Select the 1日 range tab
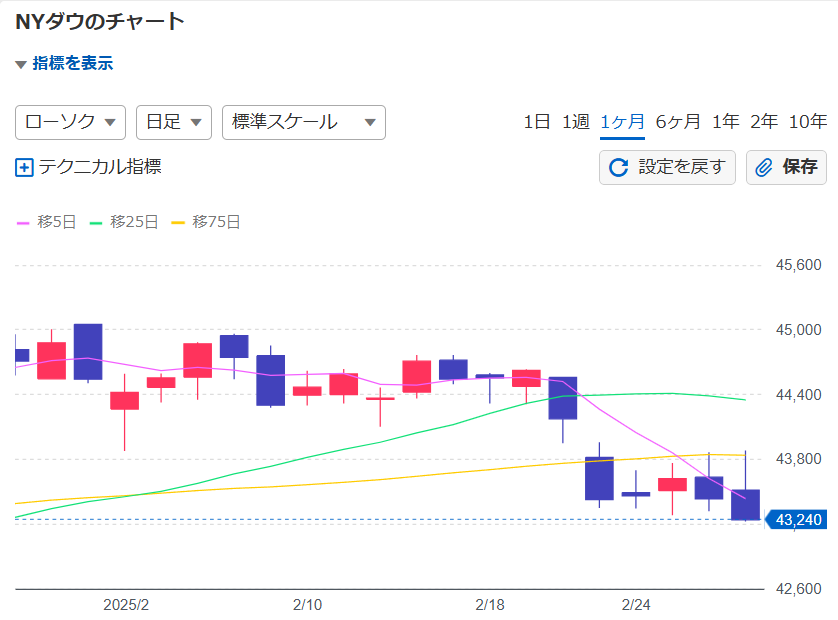 (x=537, y=122)
